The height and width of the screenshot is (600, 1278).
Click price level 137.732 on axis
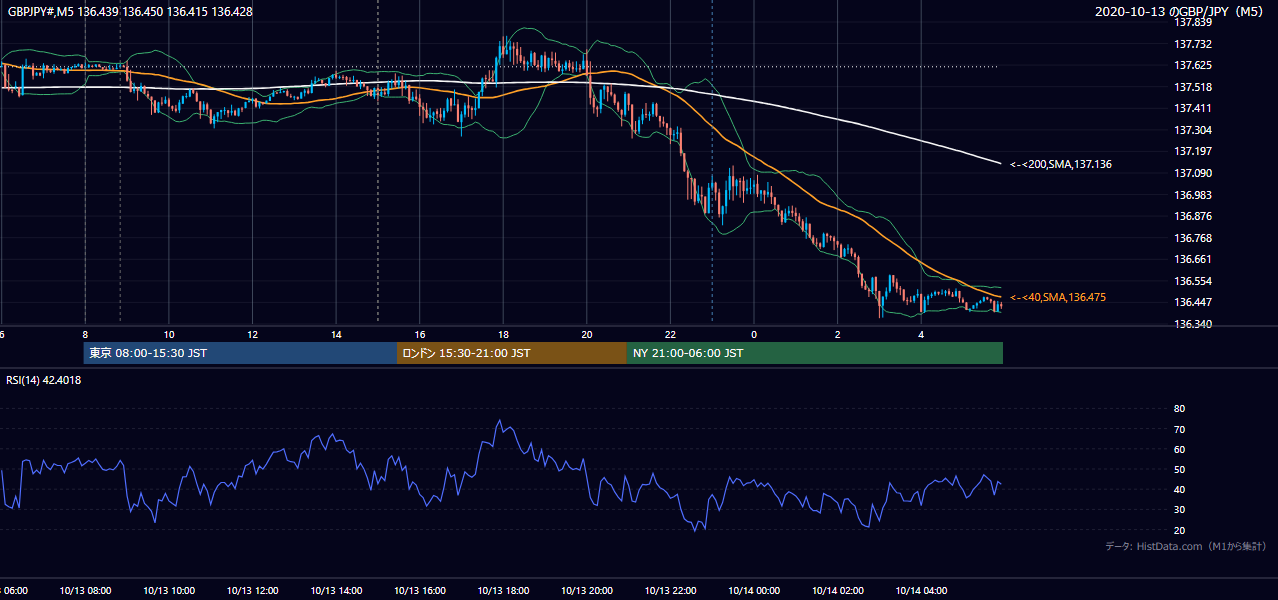point(1193,44)
